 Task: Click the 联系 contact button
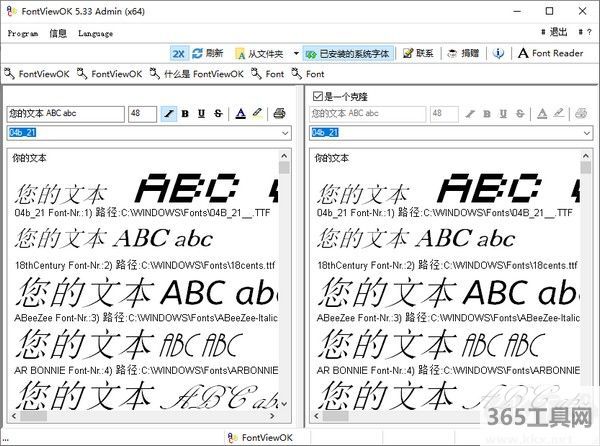click(x=418, y=53)
